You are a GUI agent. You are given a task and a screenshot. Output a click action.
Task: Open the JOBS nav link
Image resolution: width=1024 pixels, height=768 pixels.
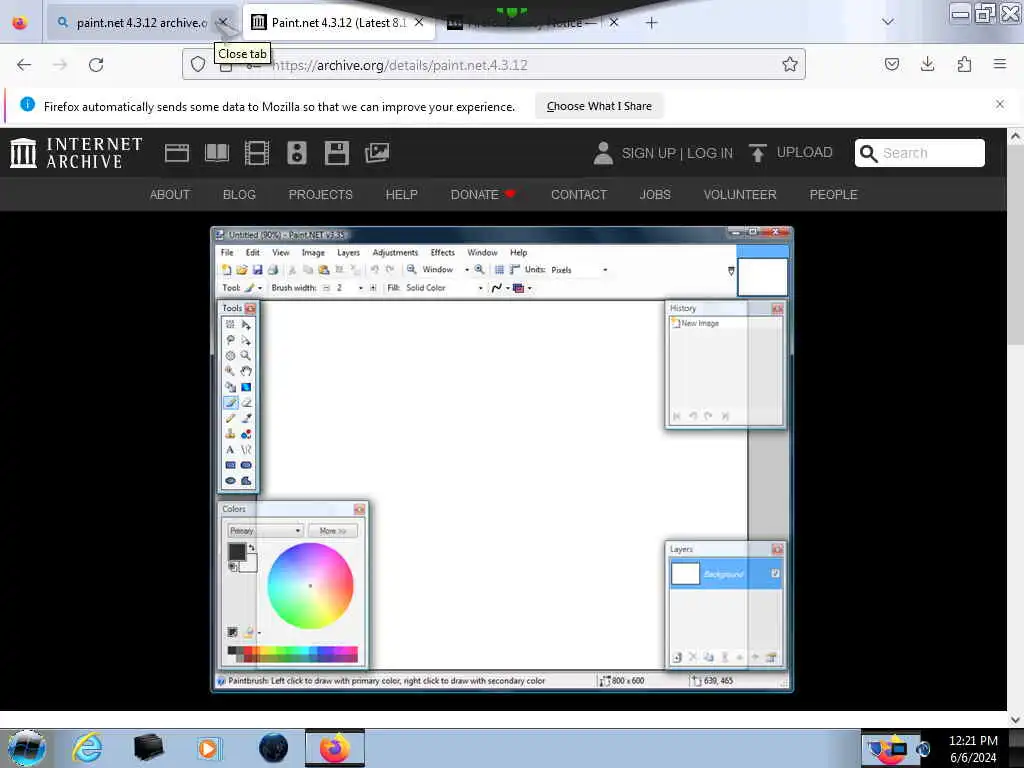(655, 195)
